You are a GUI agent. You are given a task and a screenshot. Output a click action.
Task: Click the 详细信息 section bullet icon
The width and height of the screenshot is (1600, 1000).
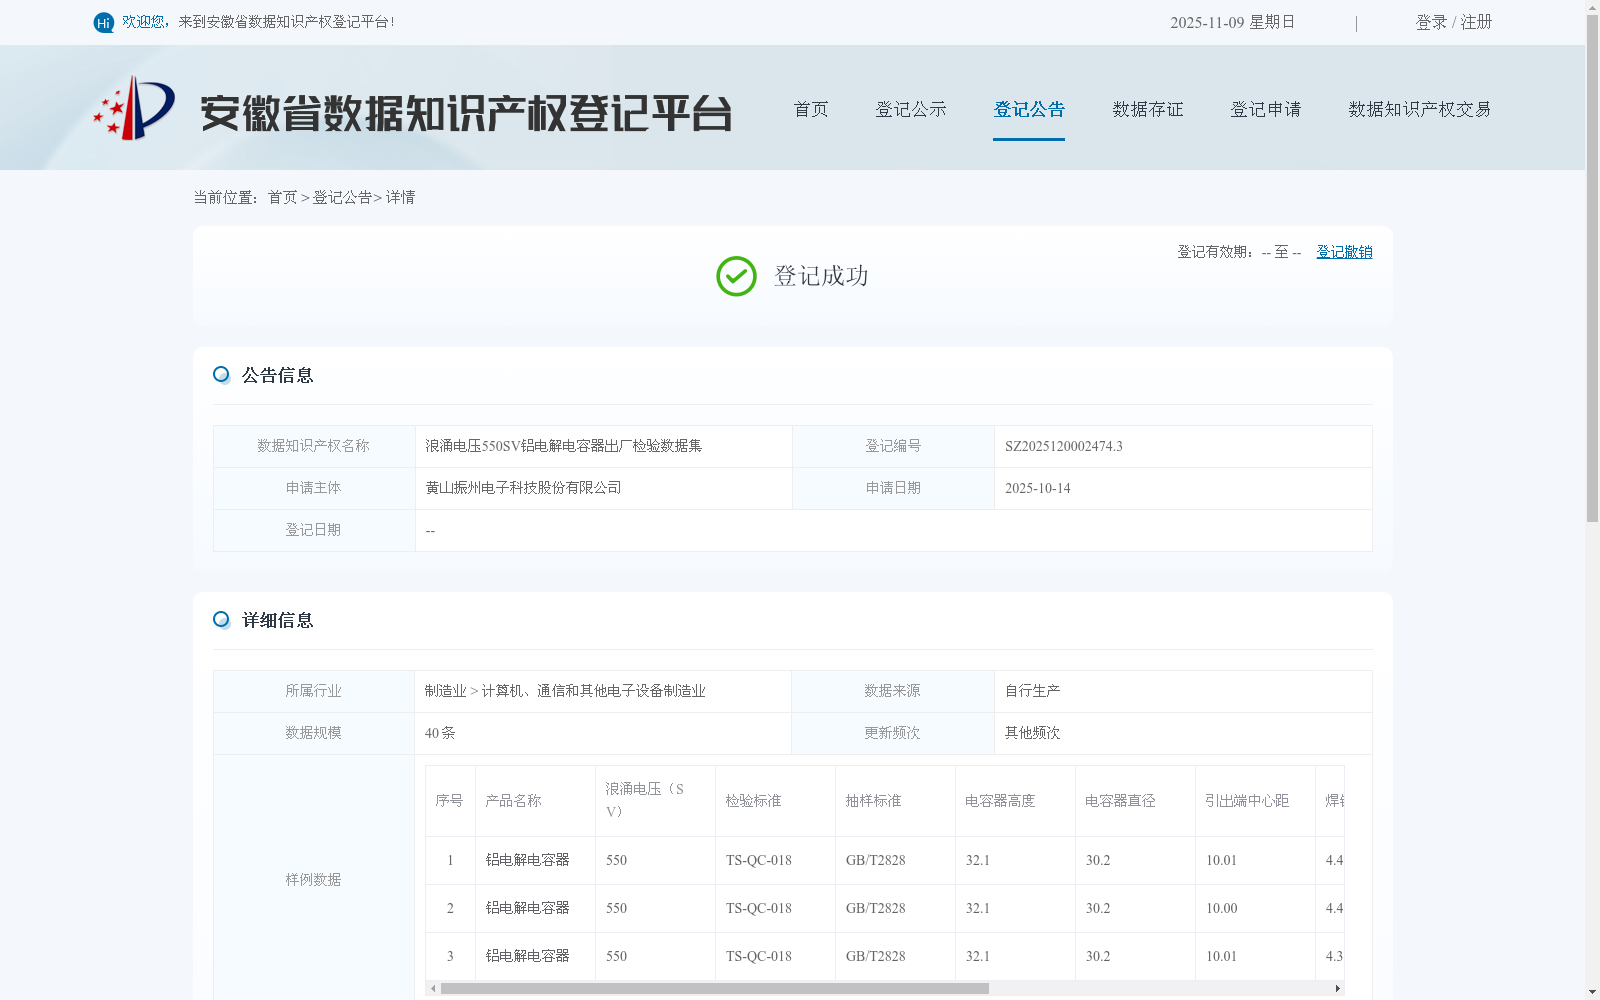point(221,620)
